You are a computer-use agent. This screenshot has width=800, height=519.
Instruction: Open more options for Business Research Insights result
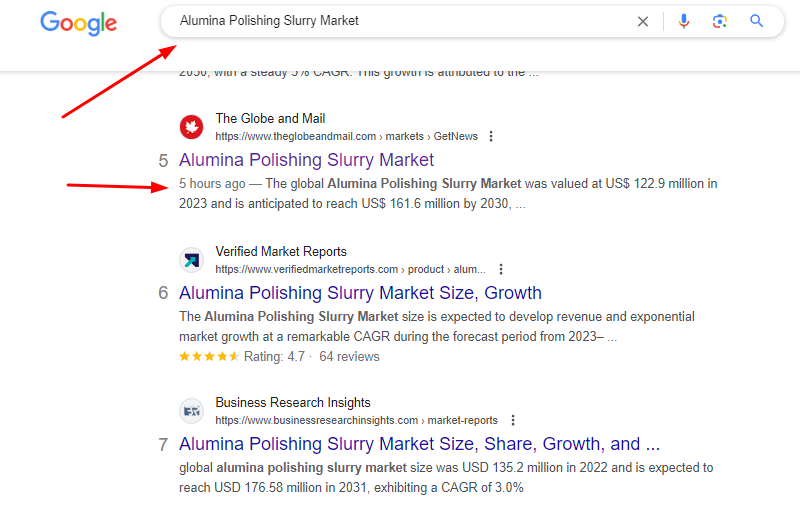[x=513, y=420]
